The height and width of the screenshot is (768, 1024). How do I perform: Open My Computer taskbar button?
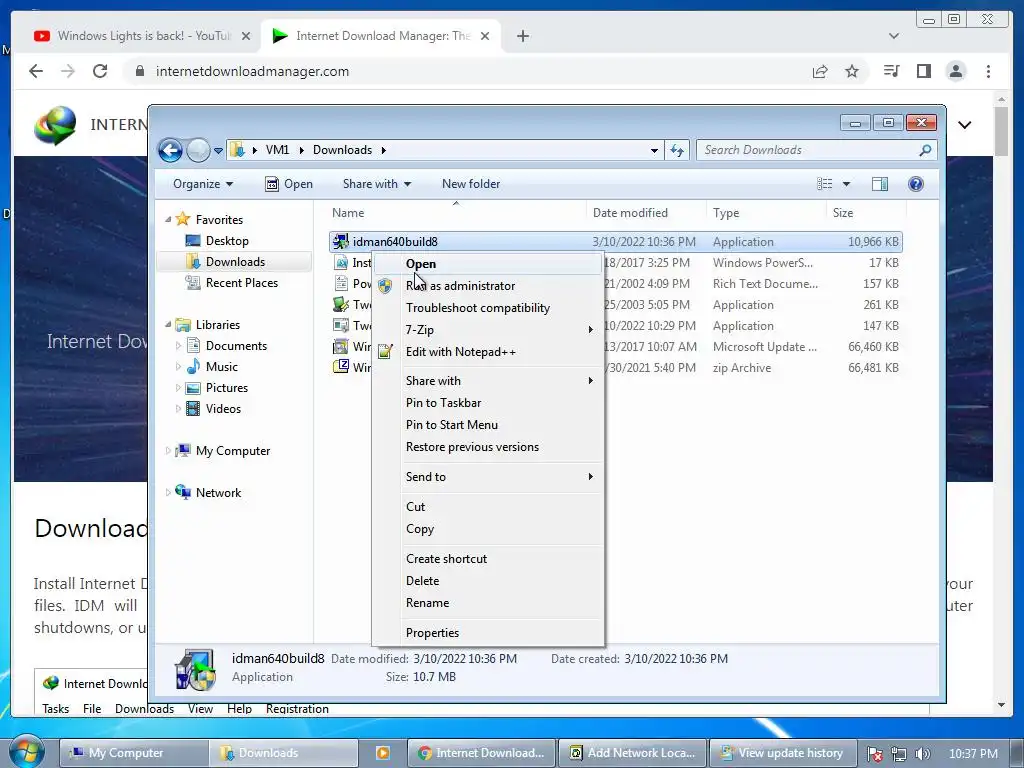(134, 753)
